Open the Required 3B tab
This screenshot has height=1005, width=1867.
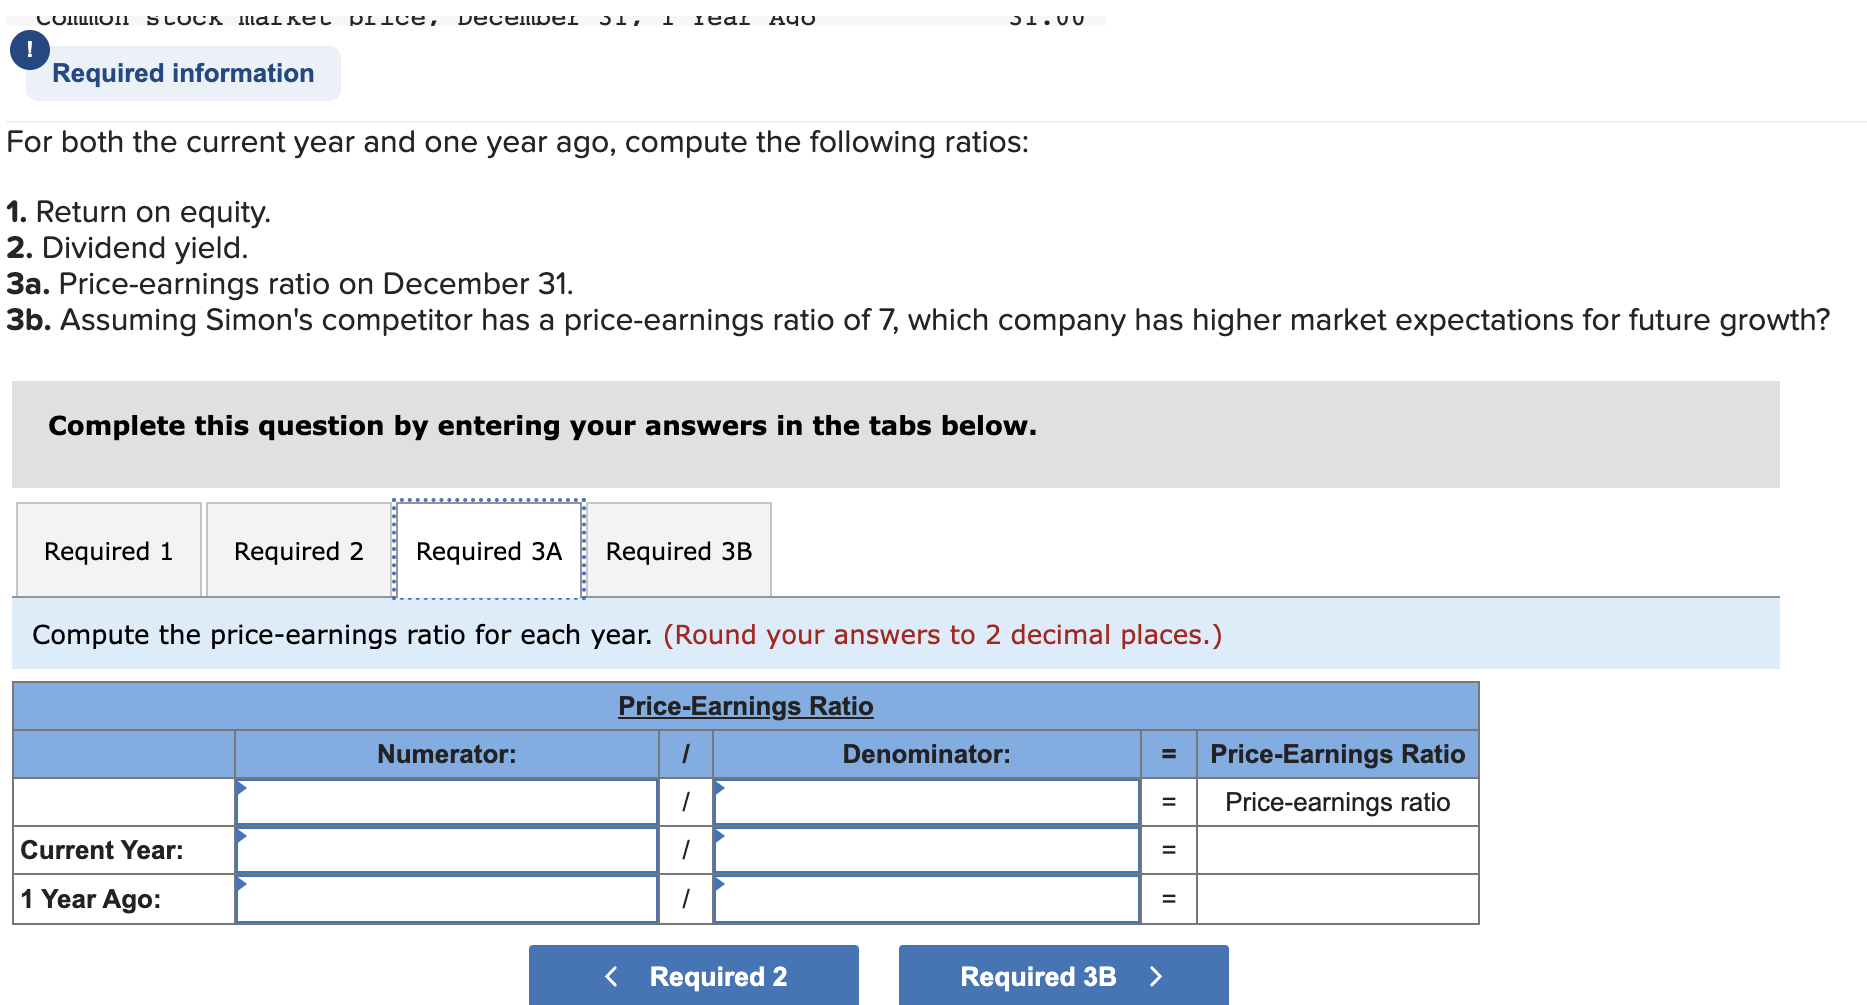tap(679, 550)
